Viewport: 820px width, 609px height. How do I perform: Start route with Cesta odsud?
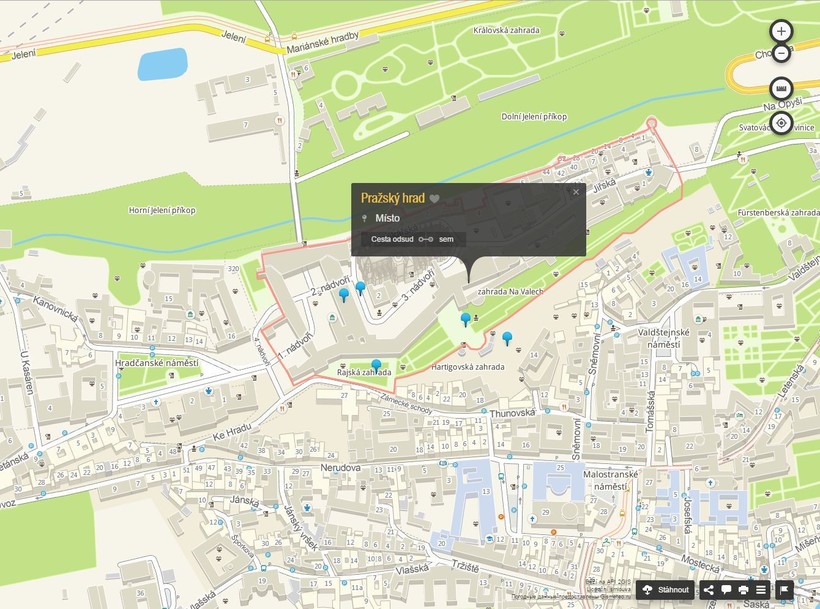(392, 239)
